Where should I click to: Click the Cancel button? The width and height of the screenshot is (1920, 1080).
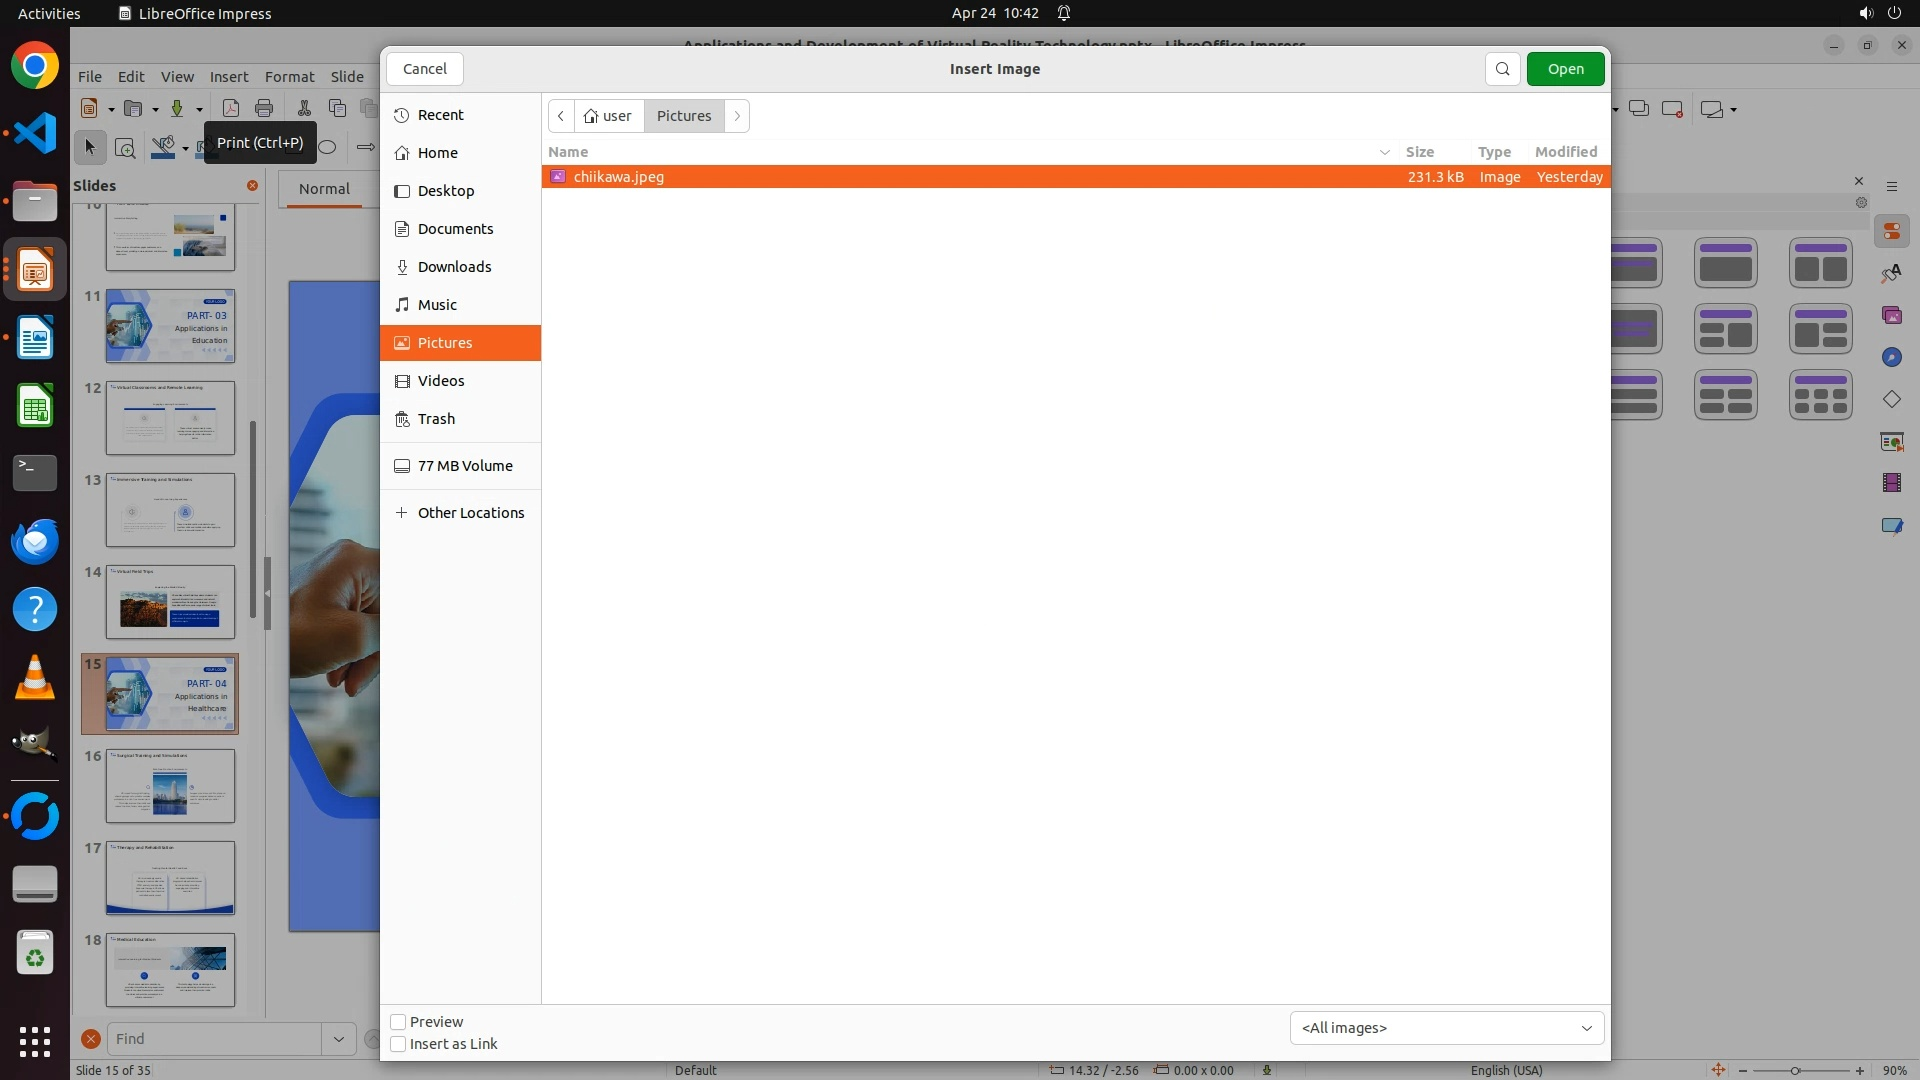coord(424,69)
